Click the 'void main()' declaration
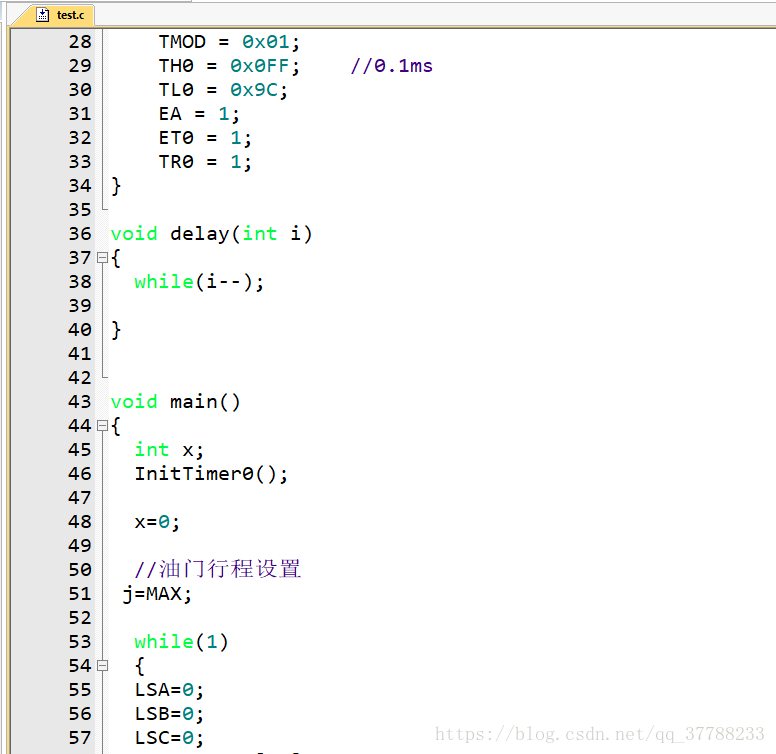Viewport: 776px width, 754px height. tap(175, 402)
